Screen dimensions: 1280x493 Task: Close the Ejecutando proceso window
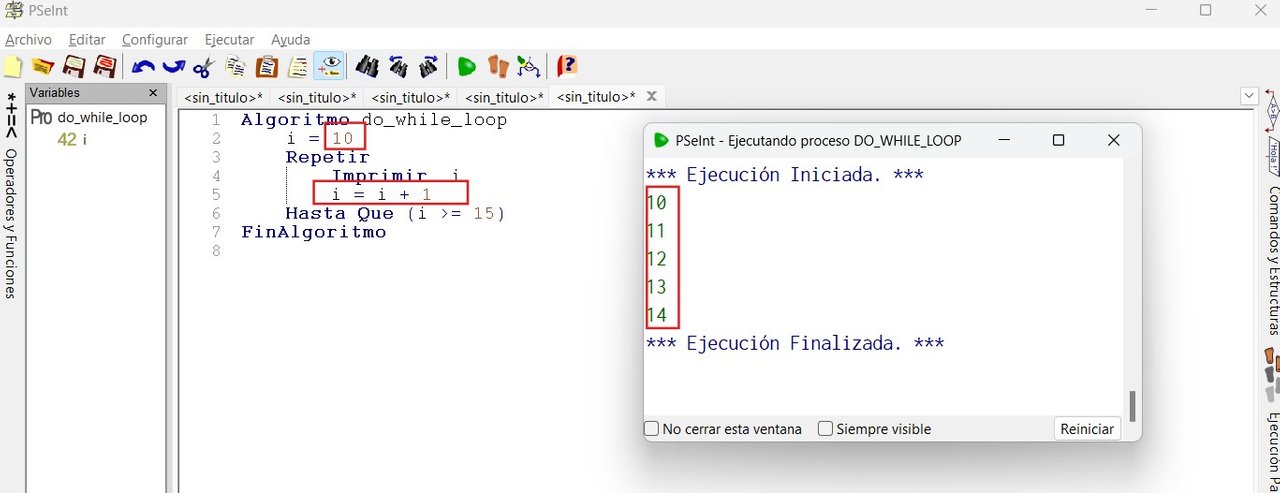pos(1113,140)
